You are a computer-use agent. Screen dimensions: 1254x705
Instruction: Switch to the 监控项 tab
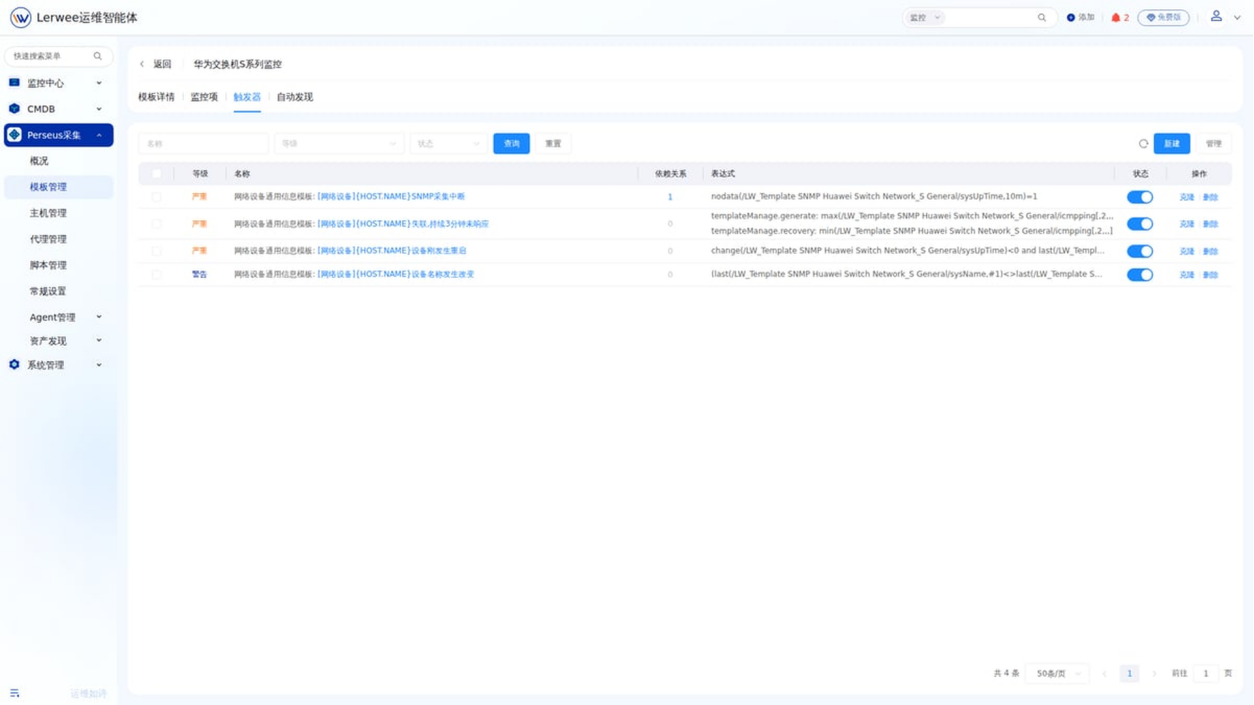click(x=204, y=97)
